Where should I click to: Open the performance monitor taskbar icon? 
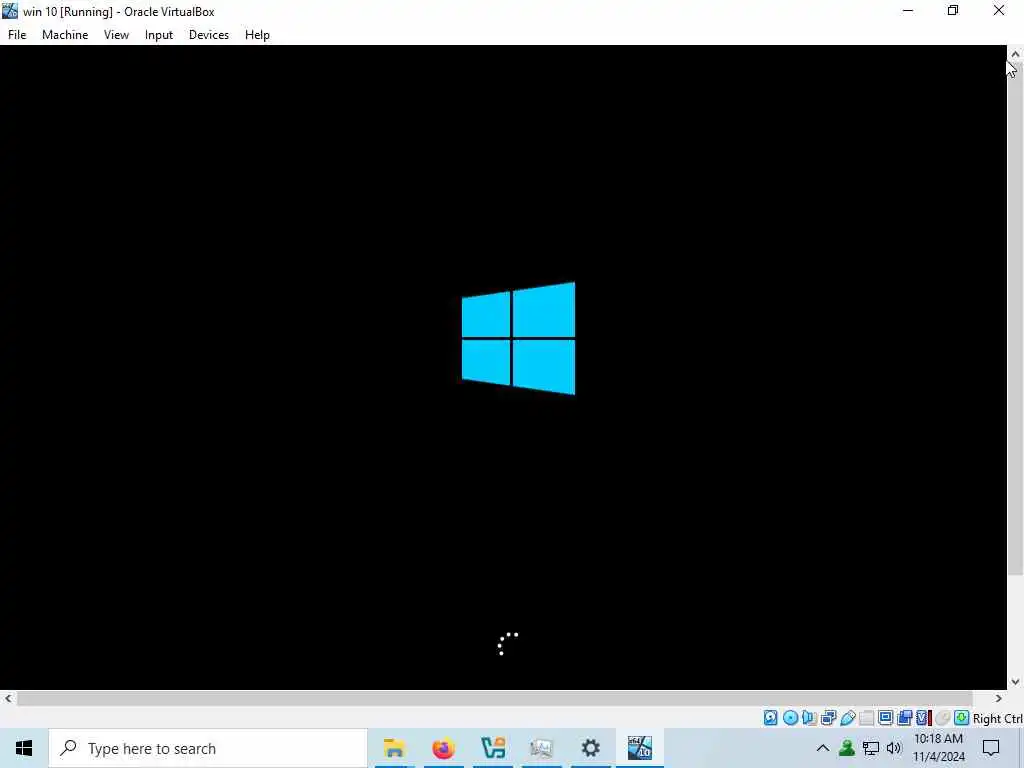click(x=541, y=748)
